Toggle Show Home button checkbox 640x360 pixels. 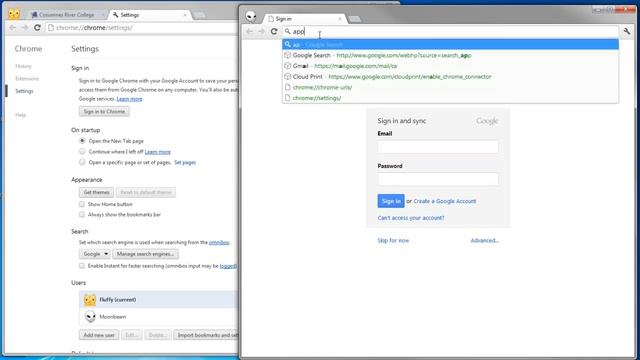pos(82,204)
